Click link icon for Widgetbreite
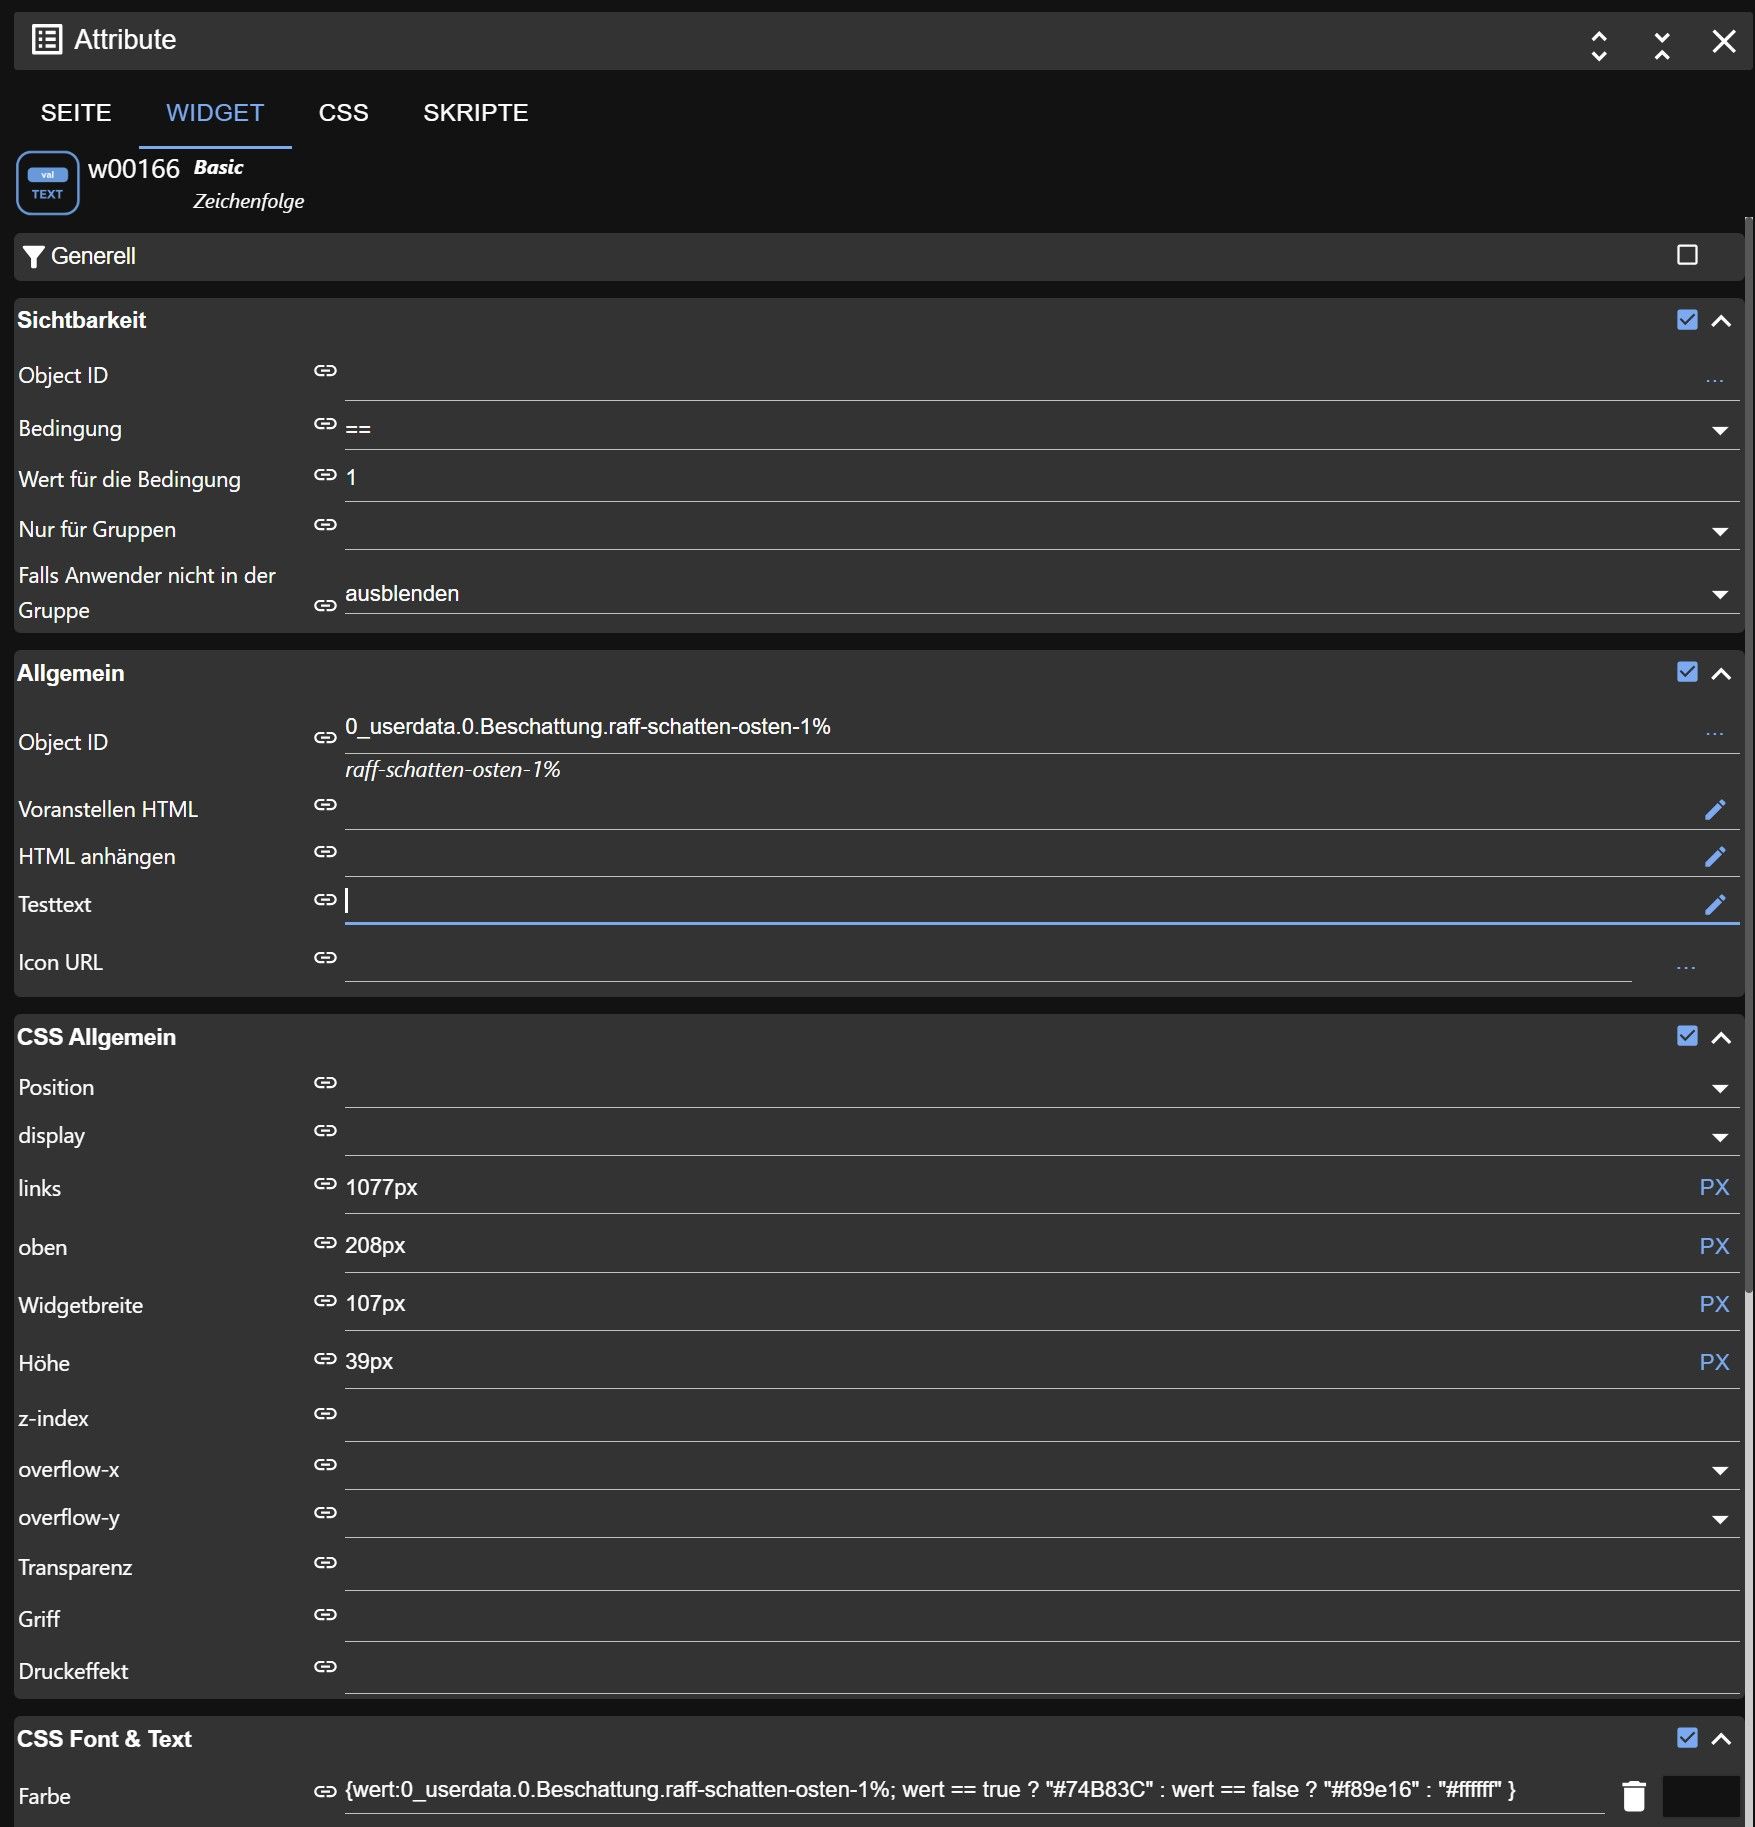Viewport: 1755px width, 1827px height. coord(325,1301)
